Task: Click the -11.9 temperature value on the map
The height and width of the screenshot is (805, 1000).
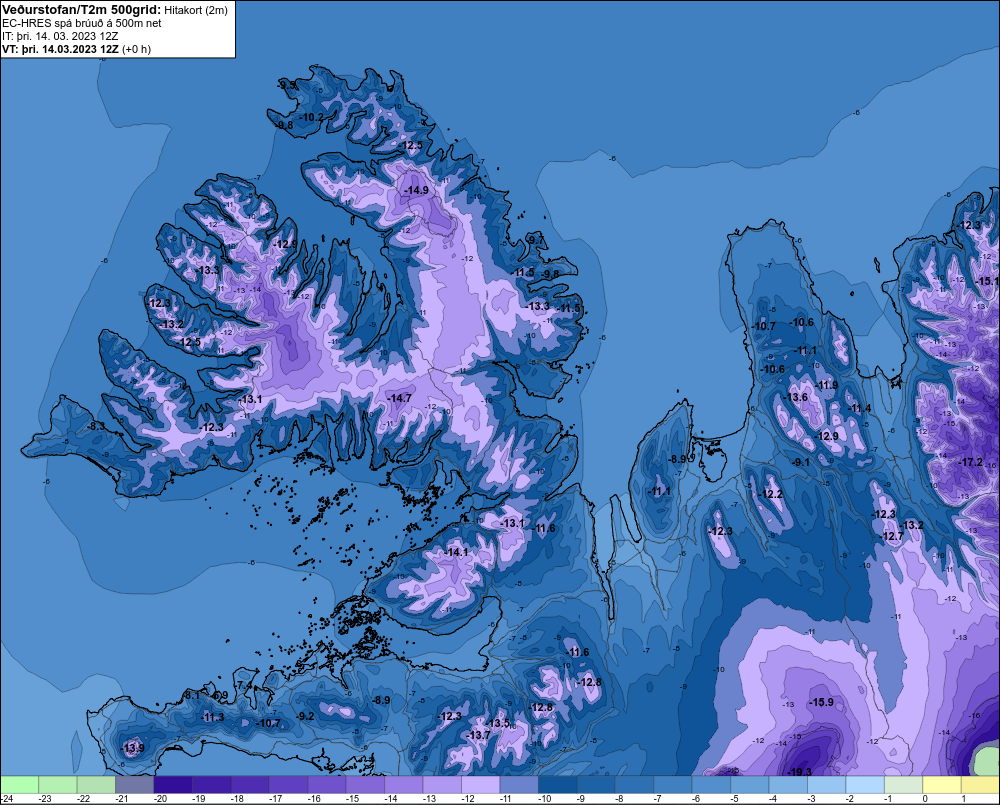Action: coord(827,385)
